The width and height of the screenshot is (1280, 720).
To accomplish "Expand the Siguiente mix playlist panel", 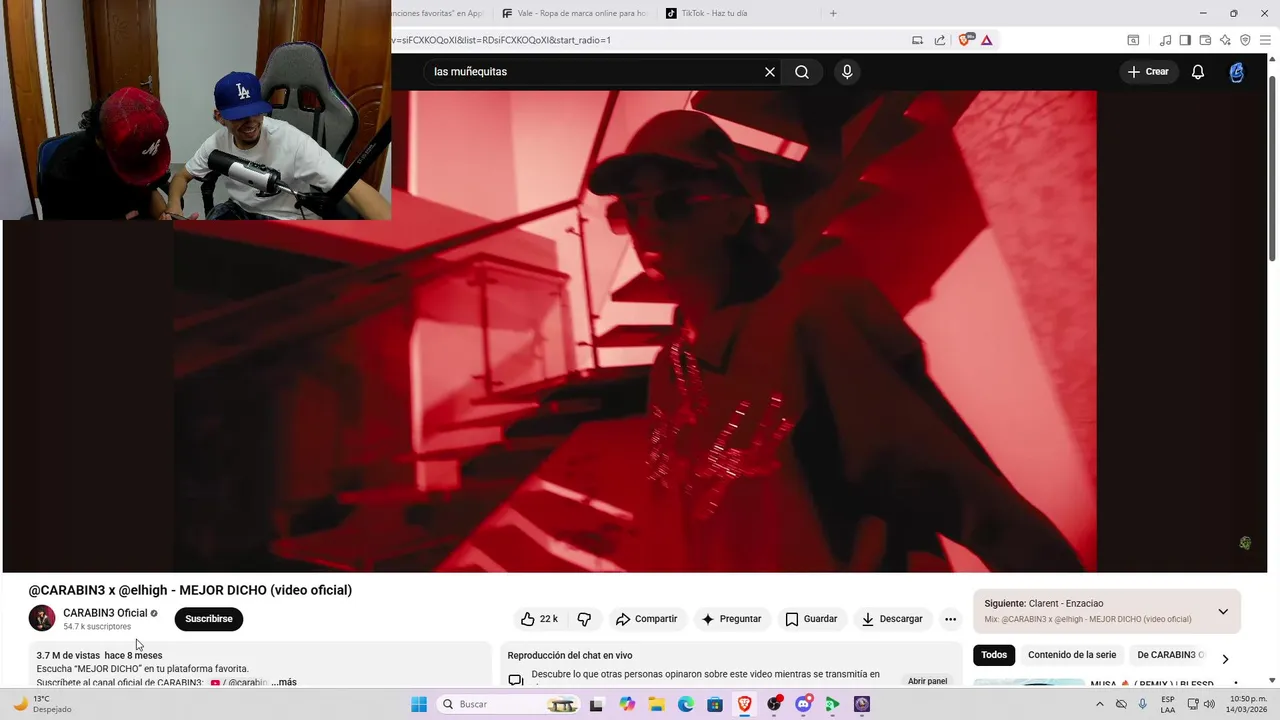I will coord(1223,611).
